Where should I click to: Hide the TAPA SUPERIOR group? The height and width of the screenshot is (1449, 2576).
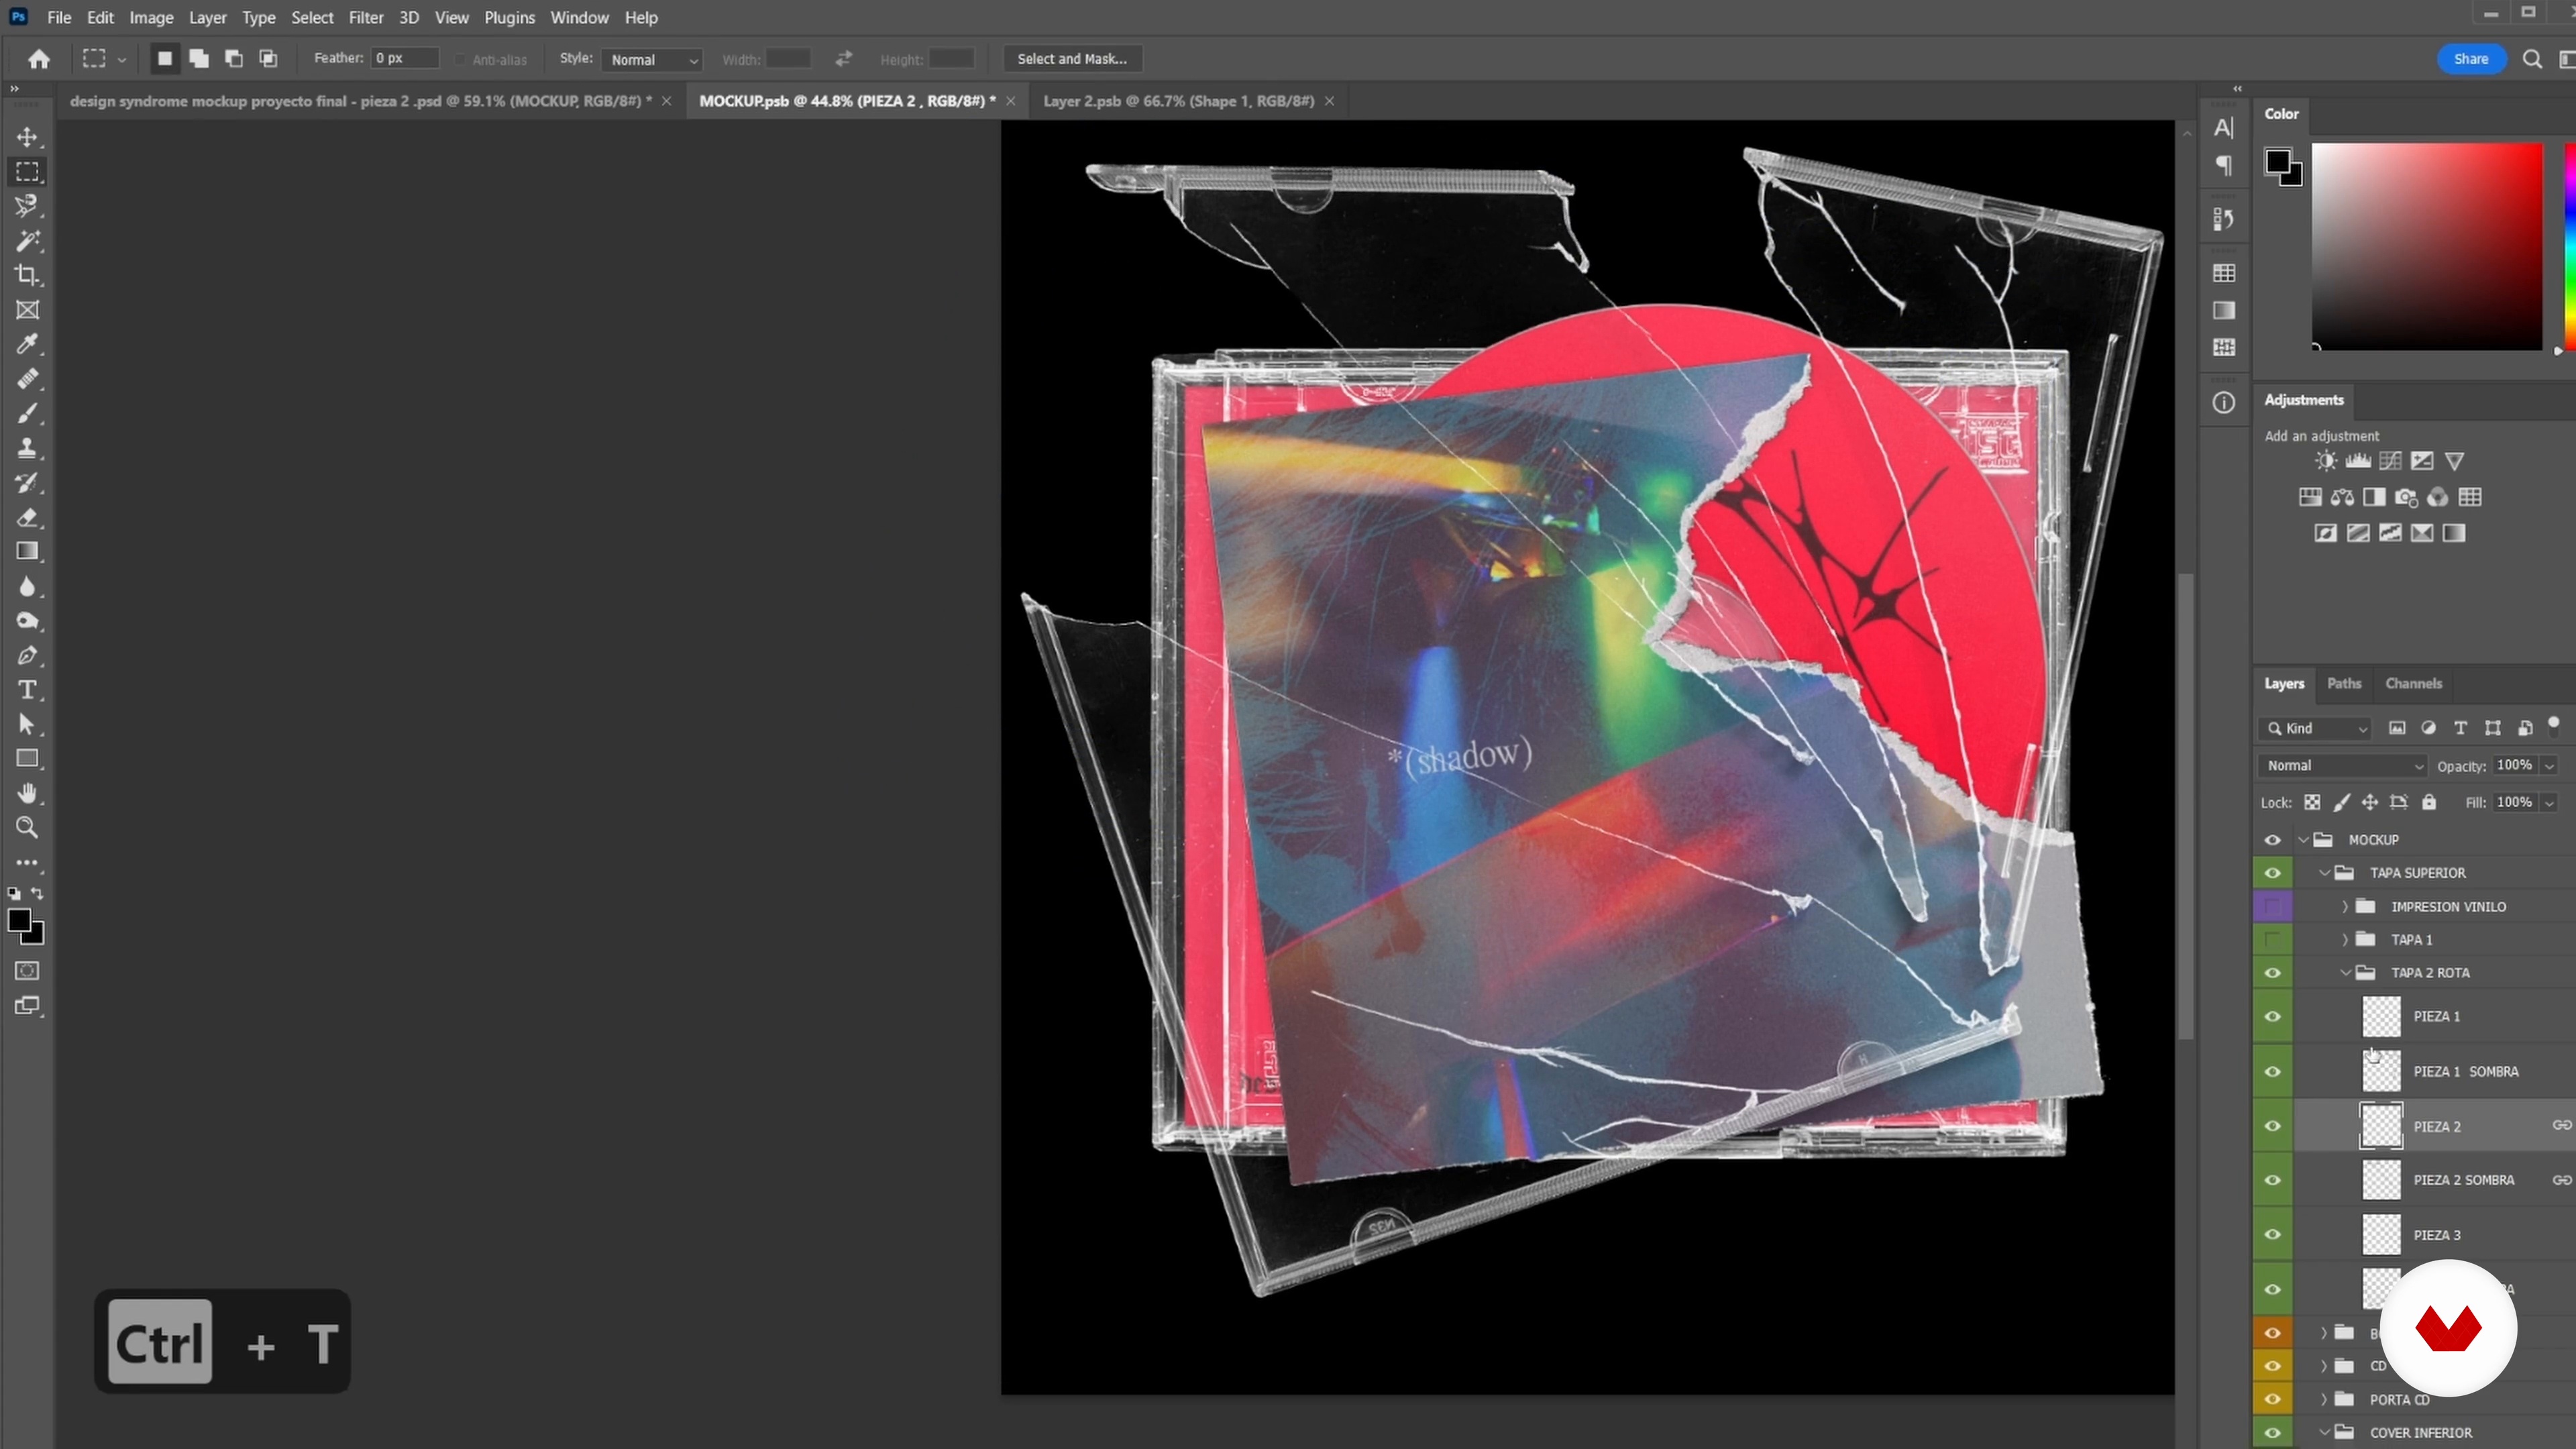point(2272,873)
